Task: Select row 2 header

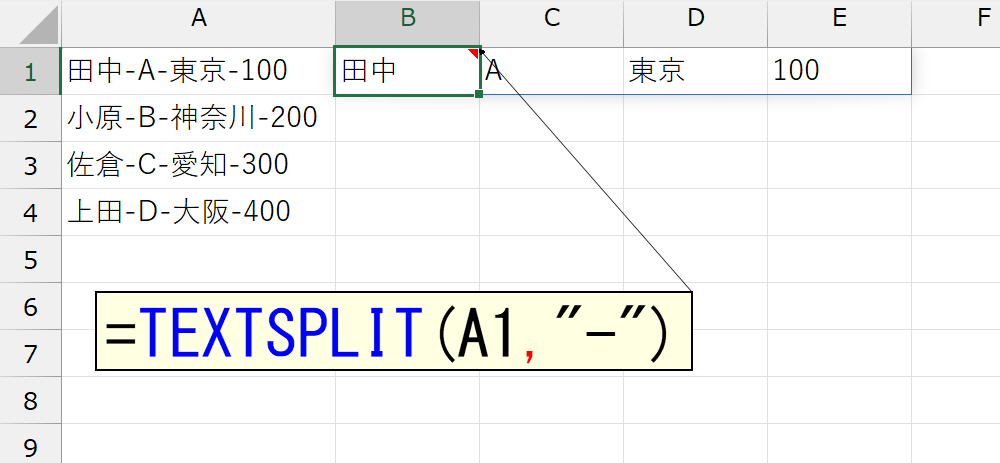Action: 31,118
